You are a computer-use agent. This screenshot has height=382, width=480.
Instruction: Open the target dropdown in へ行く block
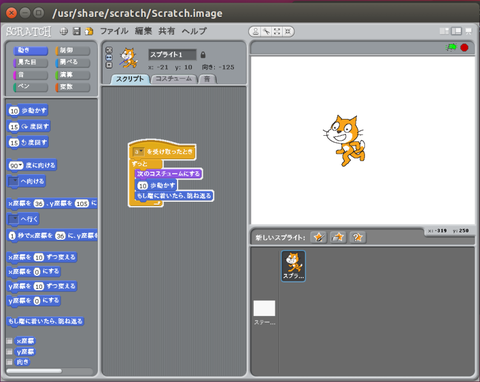click(13, 219)
